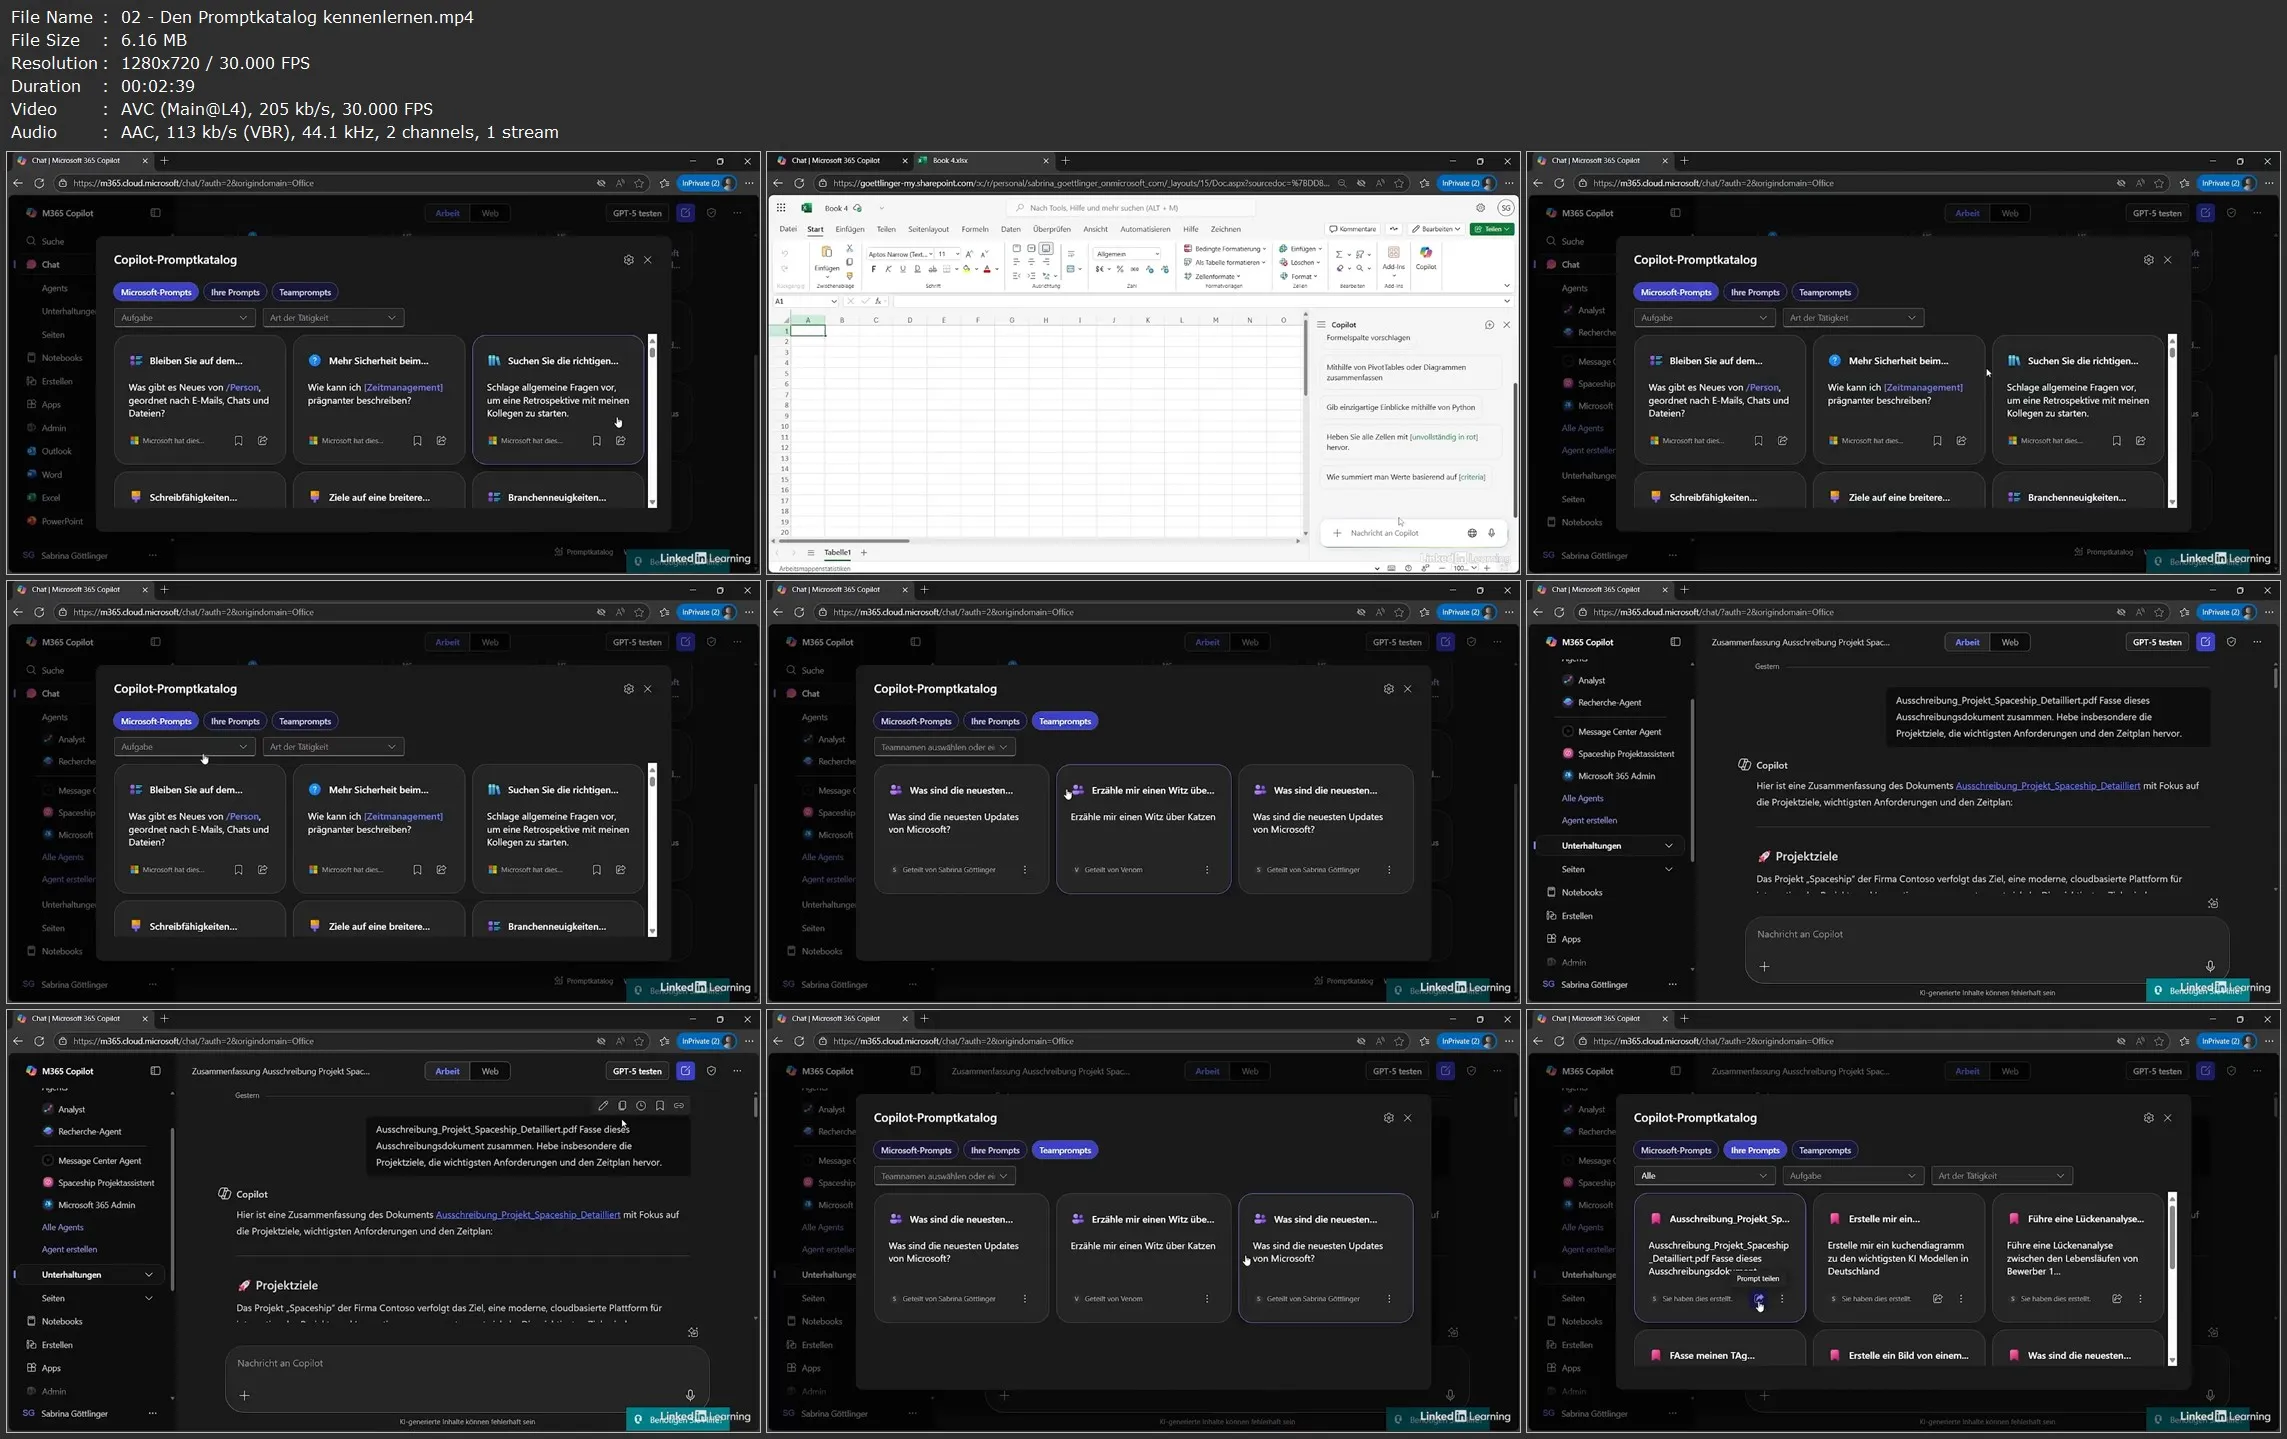Toggle italic (K) in the Excel ribbon
Screen dimensions: 2287x1439
tap(888, 269)
